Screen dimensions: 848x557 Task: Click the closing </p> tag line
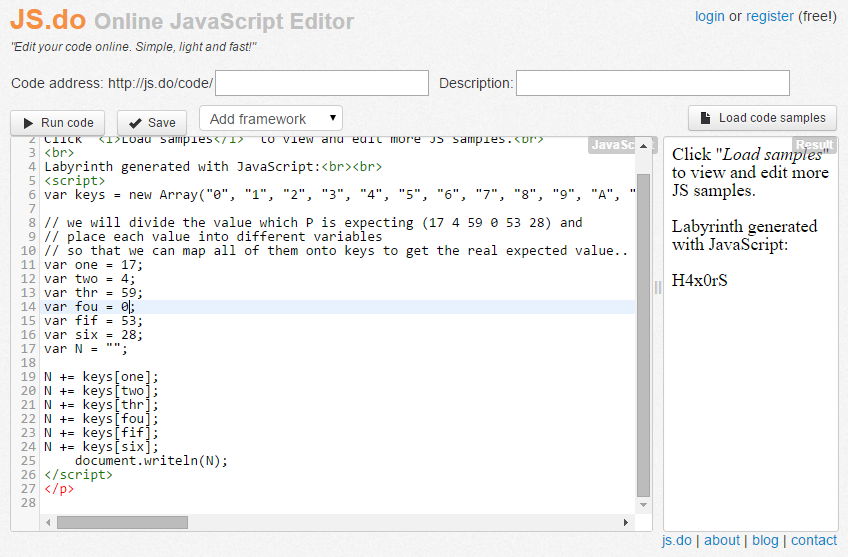(x=59, y=489)
